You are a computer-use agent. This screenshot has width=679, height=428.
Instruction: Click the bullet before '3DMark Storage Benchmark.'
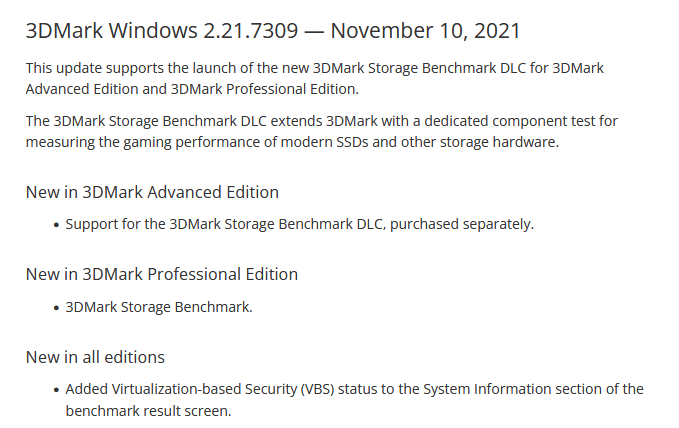tap(56, 308)
